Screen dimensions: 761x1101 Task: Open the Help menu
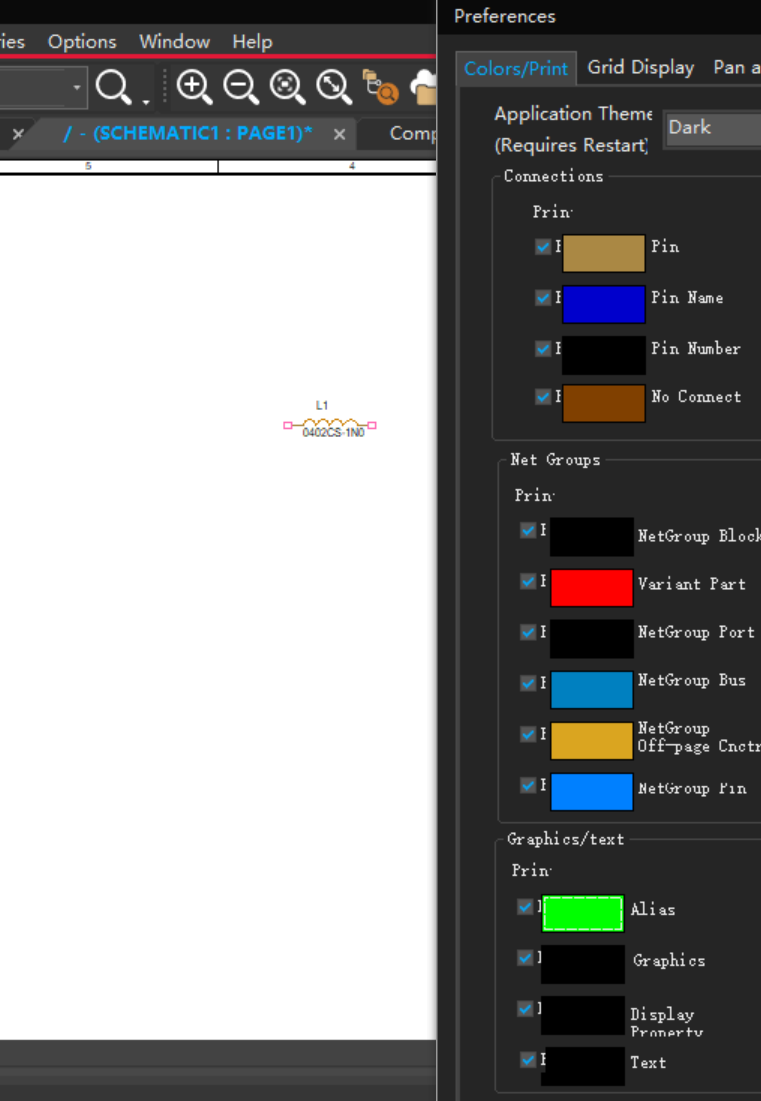pos(252,42)
